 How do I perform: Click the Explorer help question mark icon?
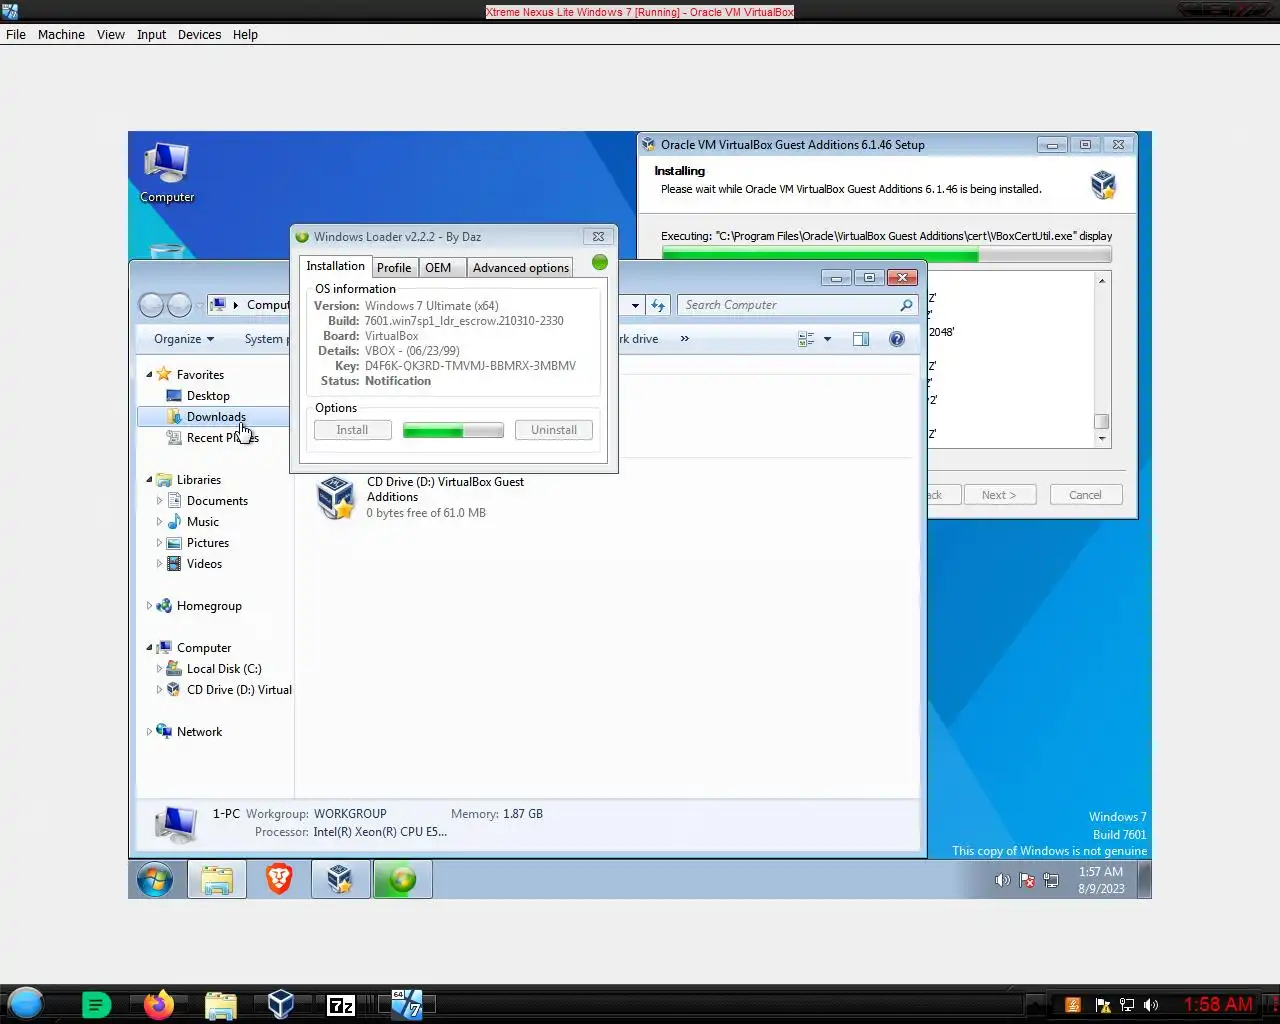(897, 339)
